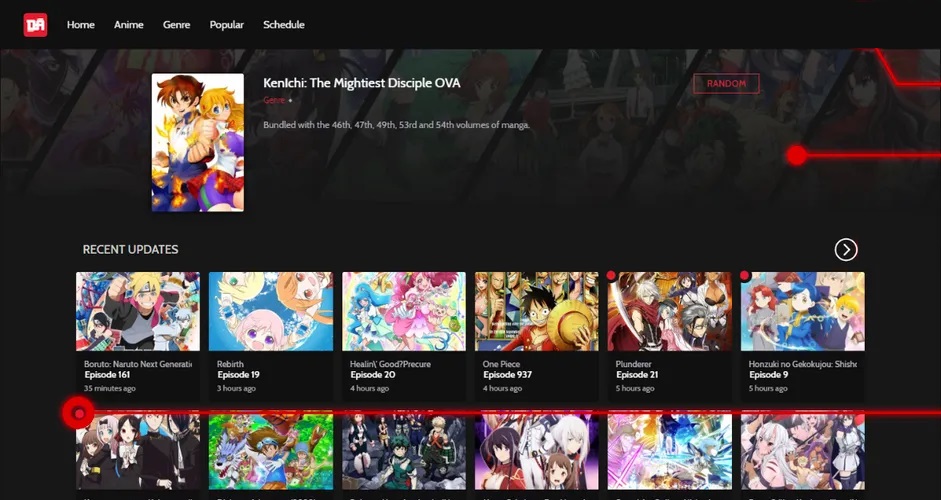
Task: Click the 'Bundled with the 46th' description text
Action: (x=396, y=125)
